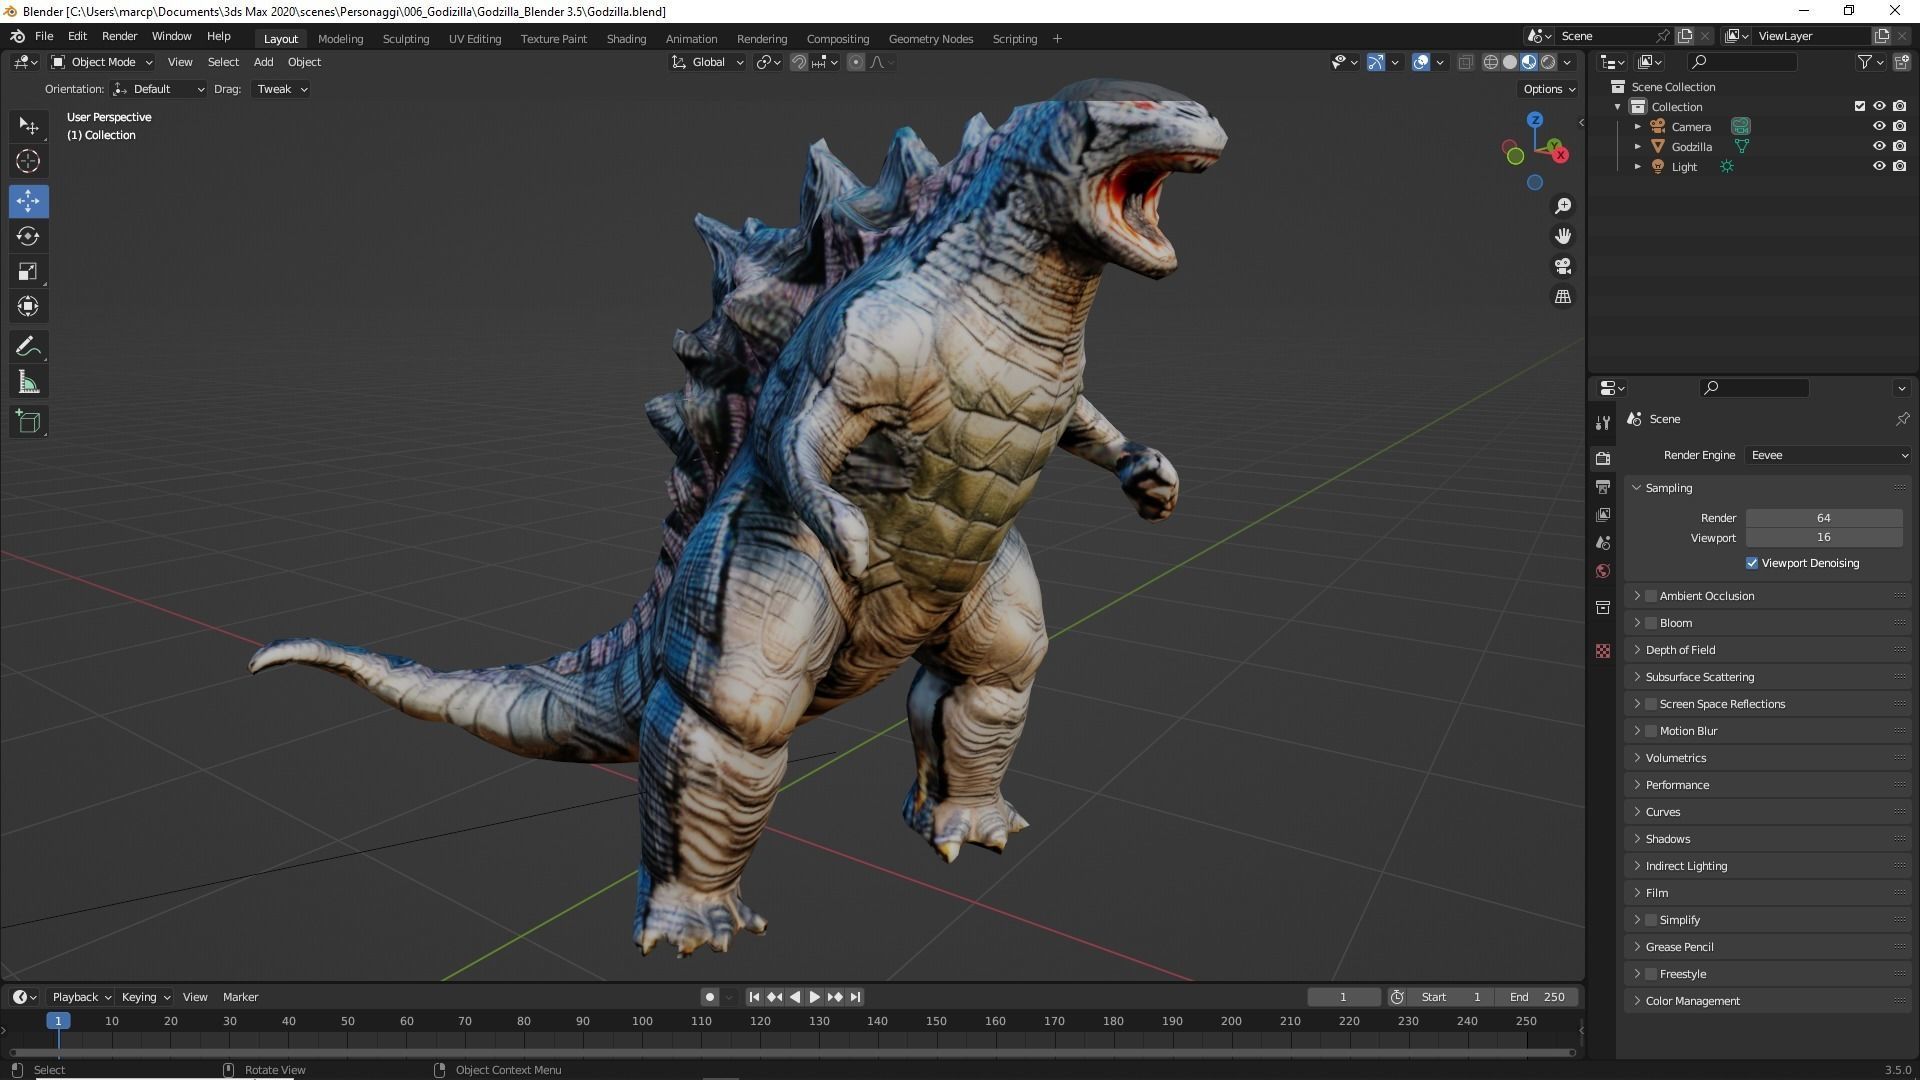Open the Tool properties tab
This screenshot has height=1080, width=1920.
pos(1603,423)
